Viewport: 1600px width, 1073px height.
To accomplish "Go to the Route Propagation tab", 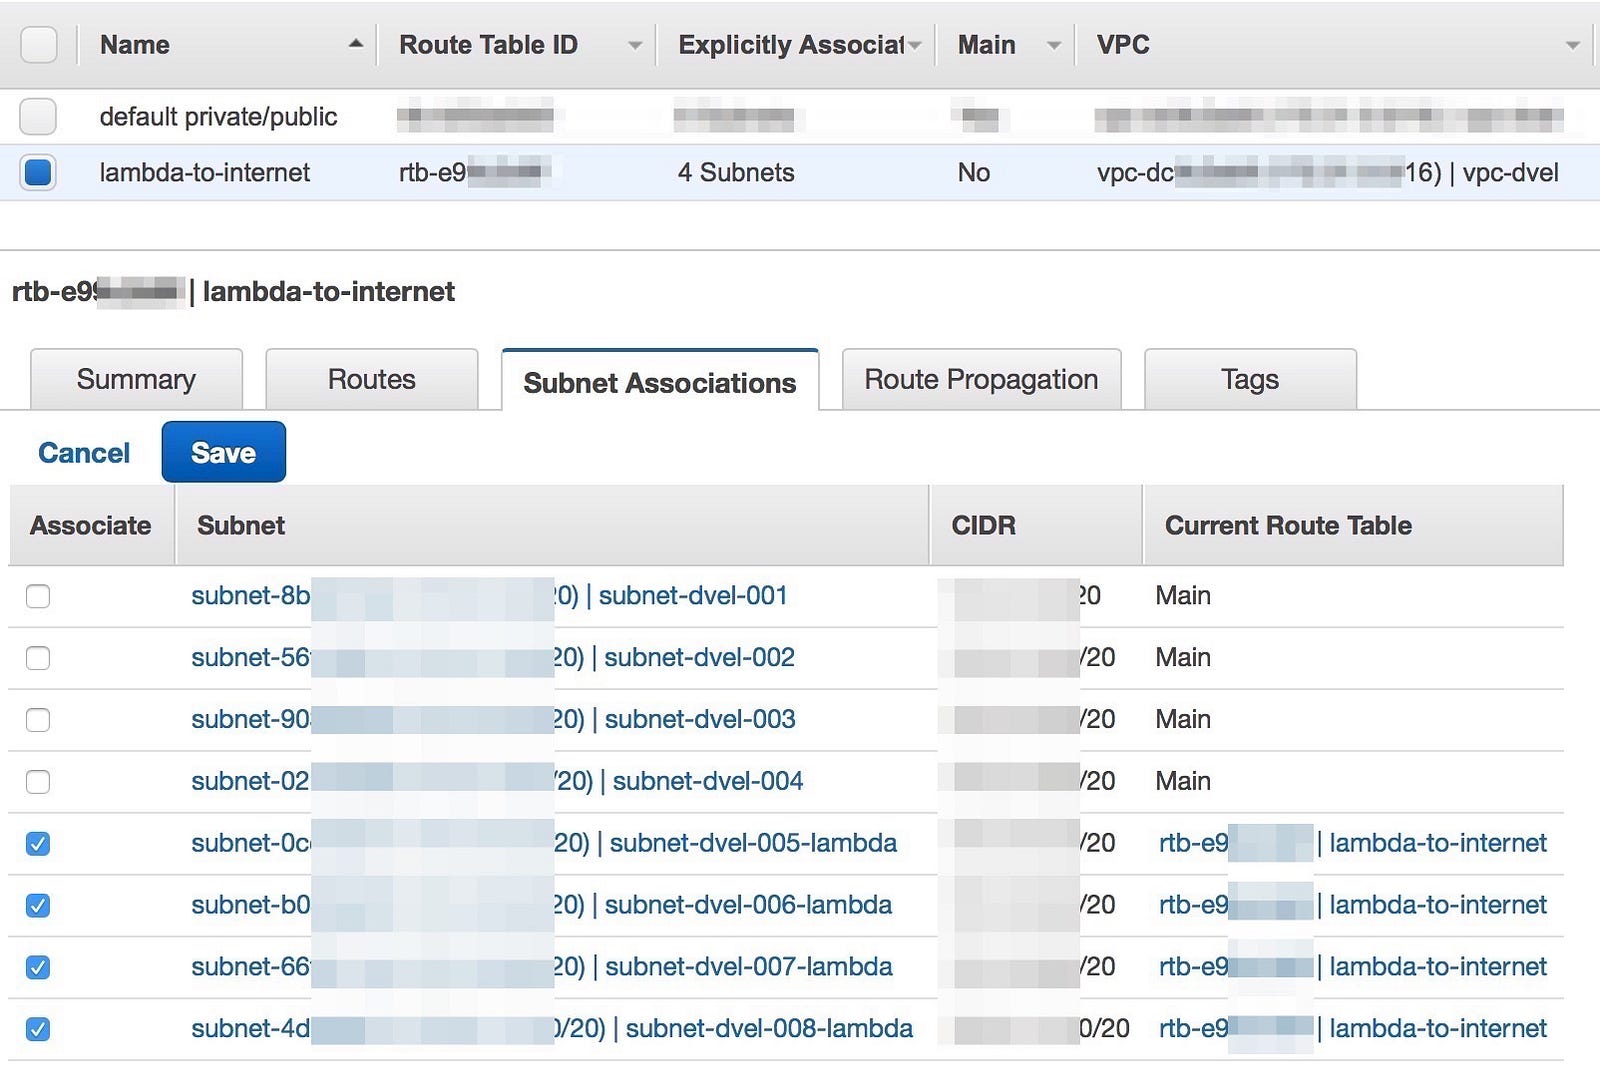I will [981, 380].
